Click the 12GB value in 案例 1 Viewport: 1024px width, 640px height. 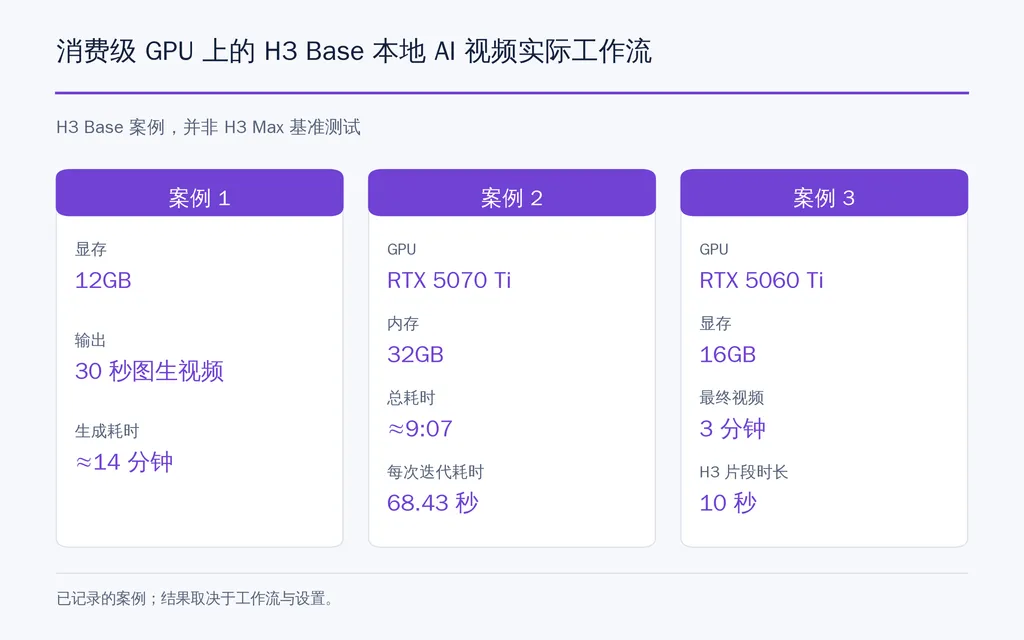(103, 280)
